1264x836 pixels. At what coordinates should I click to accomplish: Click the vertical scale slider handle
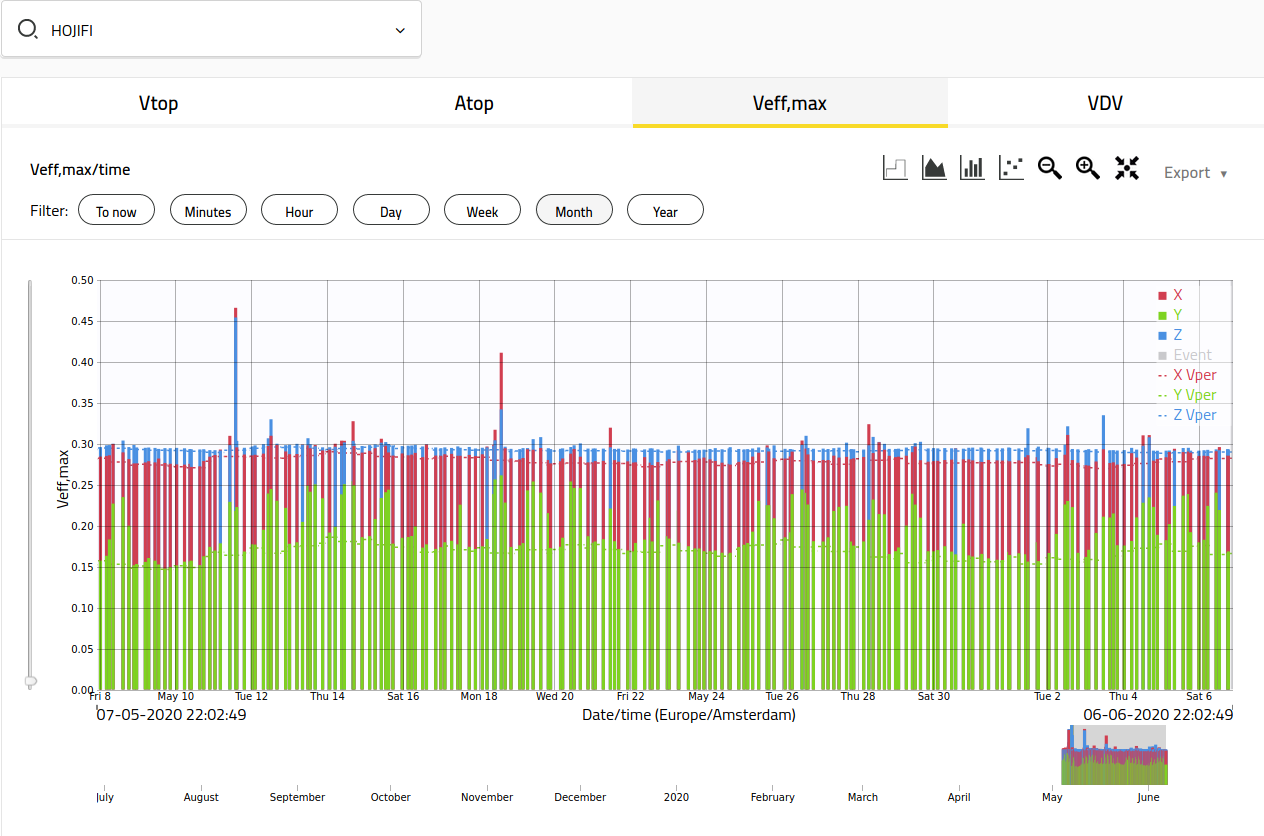coord(31,682)
